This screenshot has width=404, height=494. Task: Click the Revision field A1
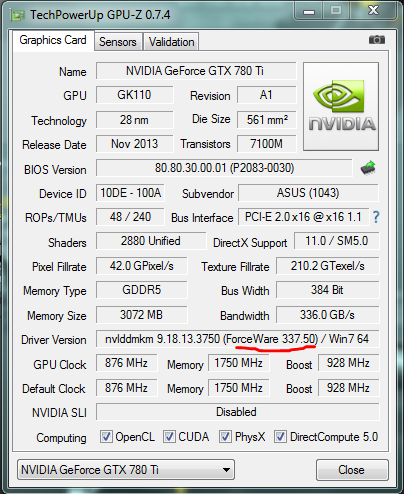pyautogui.click(x=267, y=95)
